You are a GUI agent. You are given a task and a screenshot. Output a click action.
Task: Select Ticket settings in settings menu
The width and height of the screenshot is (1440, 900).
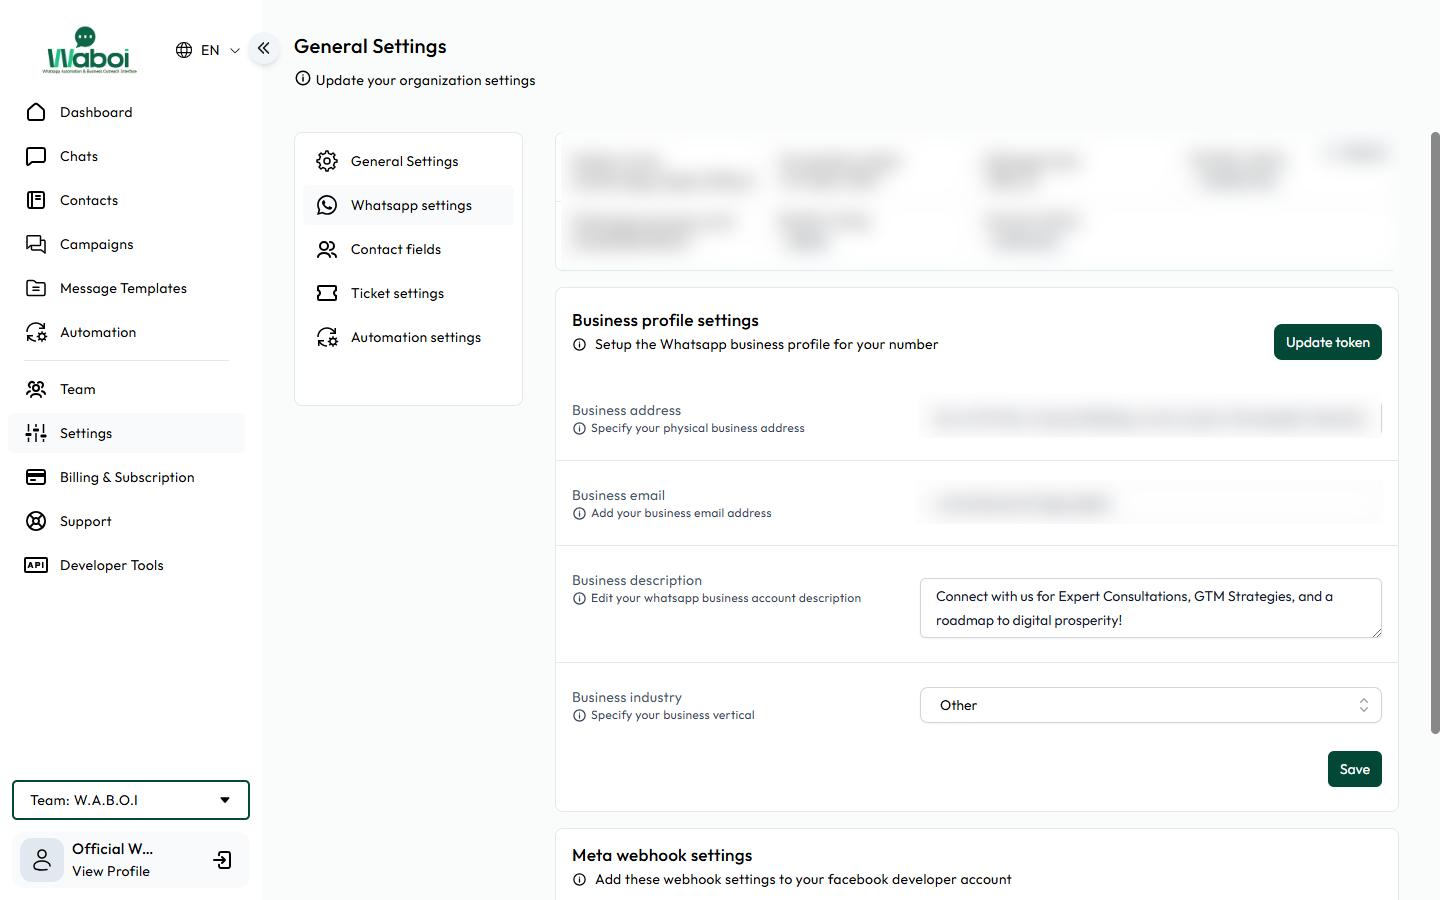point(397,293)
